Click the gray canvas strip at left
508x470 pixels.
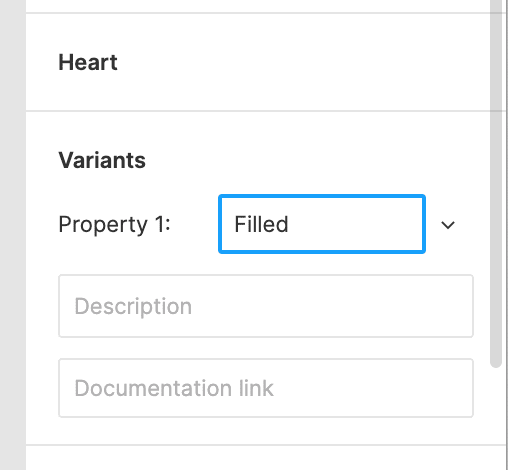pyautogui.click(x=13, y=235)
